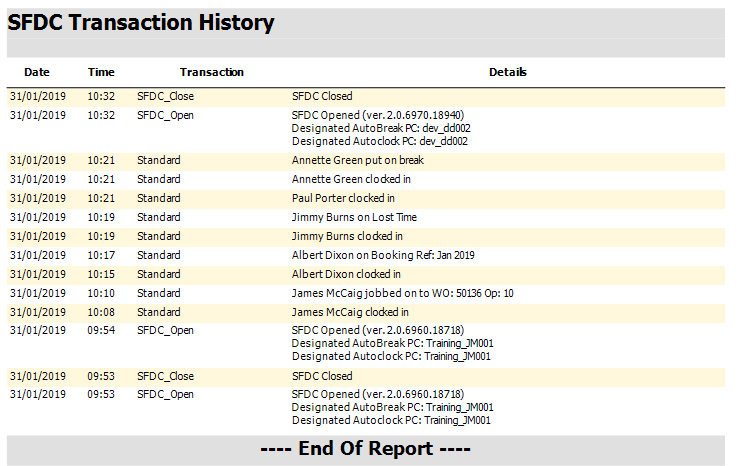Select the 'Annette Green put on break' entry
739x466 pixels.
tap(357, 160)
